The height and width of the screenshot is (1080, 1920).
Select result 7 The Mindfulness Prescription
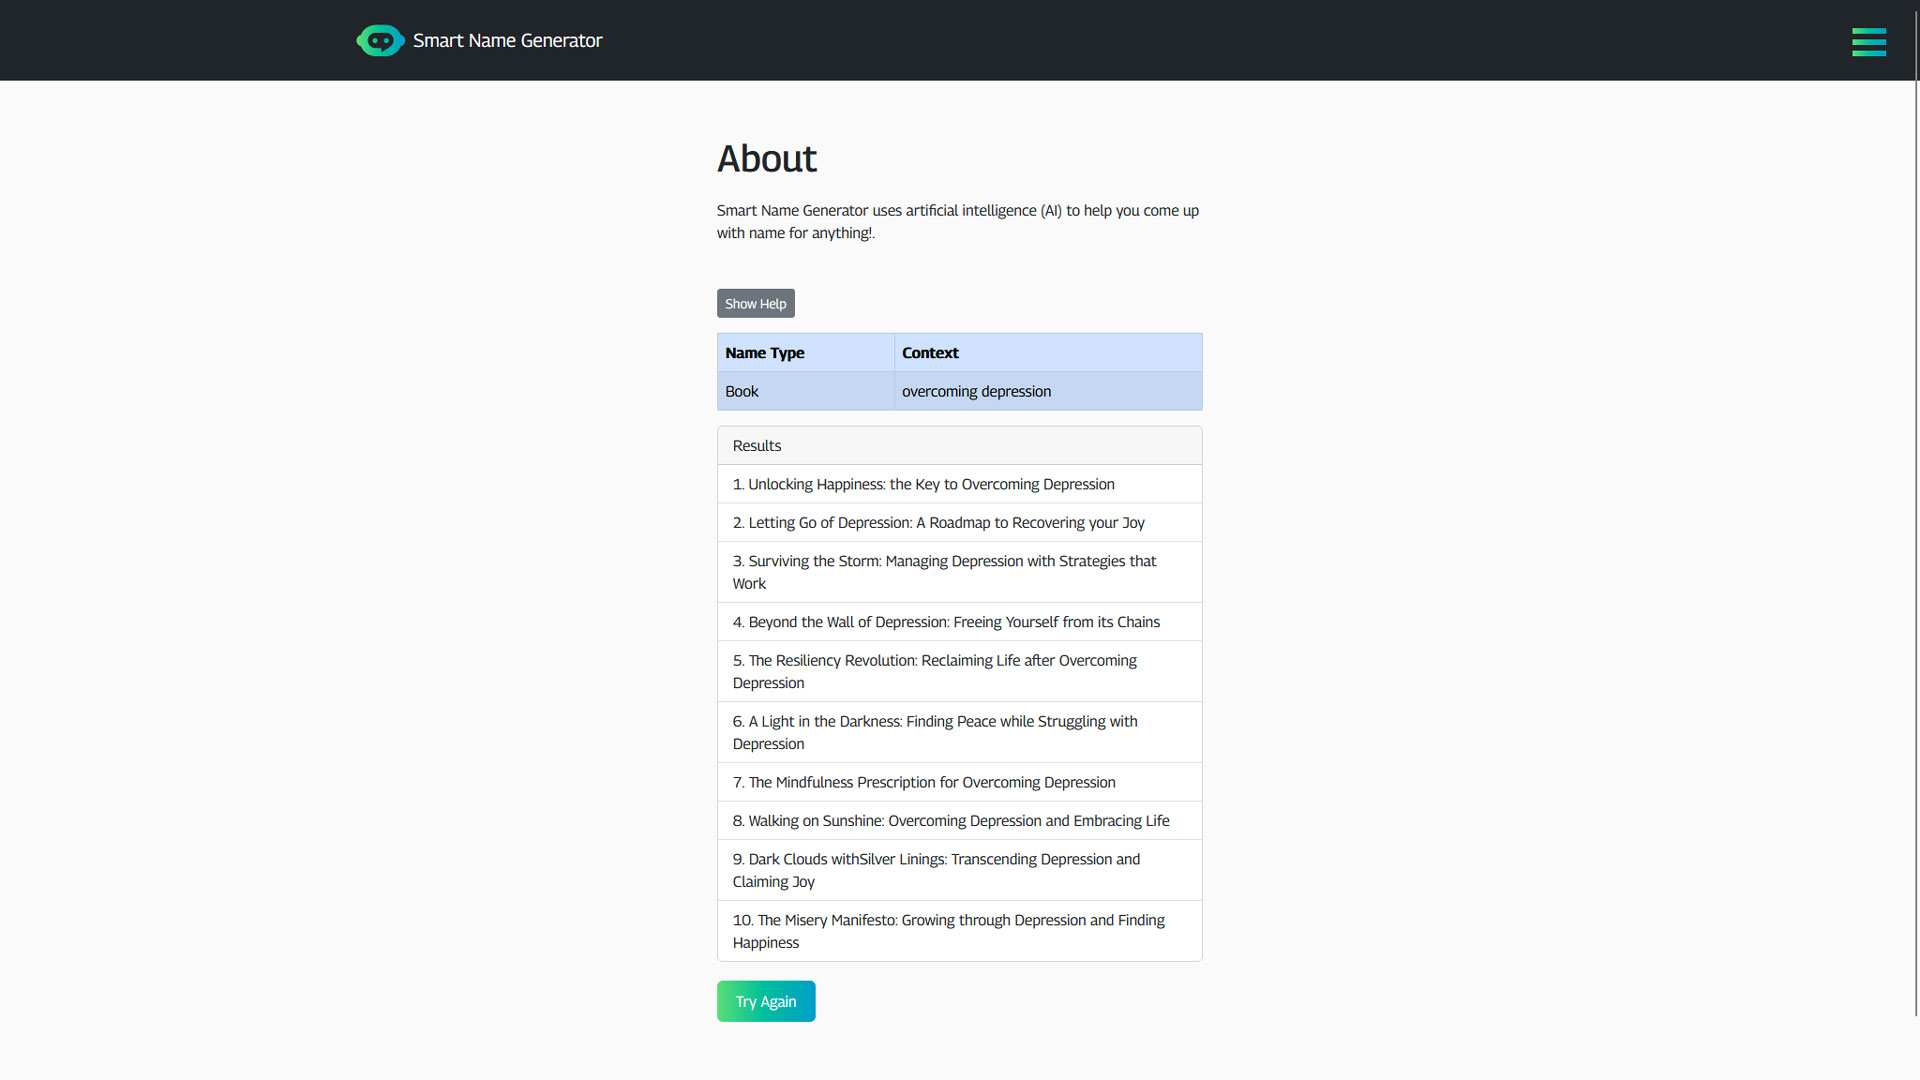click(x=923, y=782)
